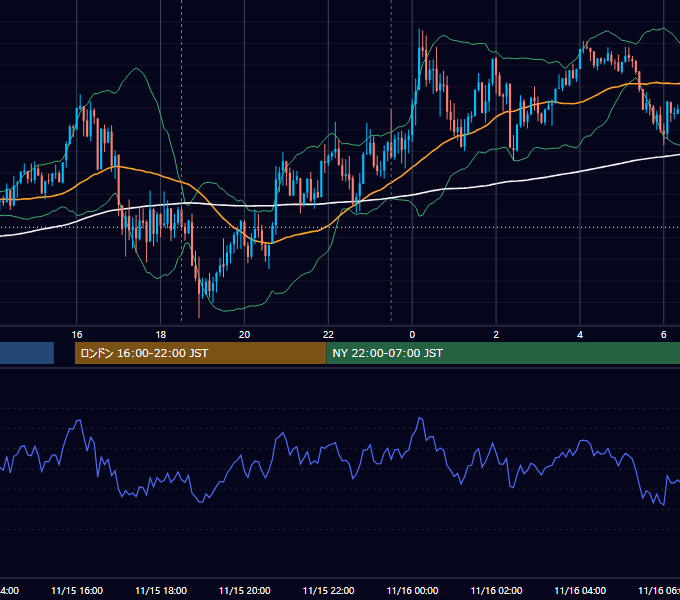The width and height of the screenshot is (680, 600).
Task: Click the 11/15 18:00 date label
Action: point(161,590)
